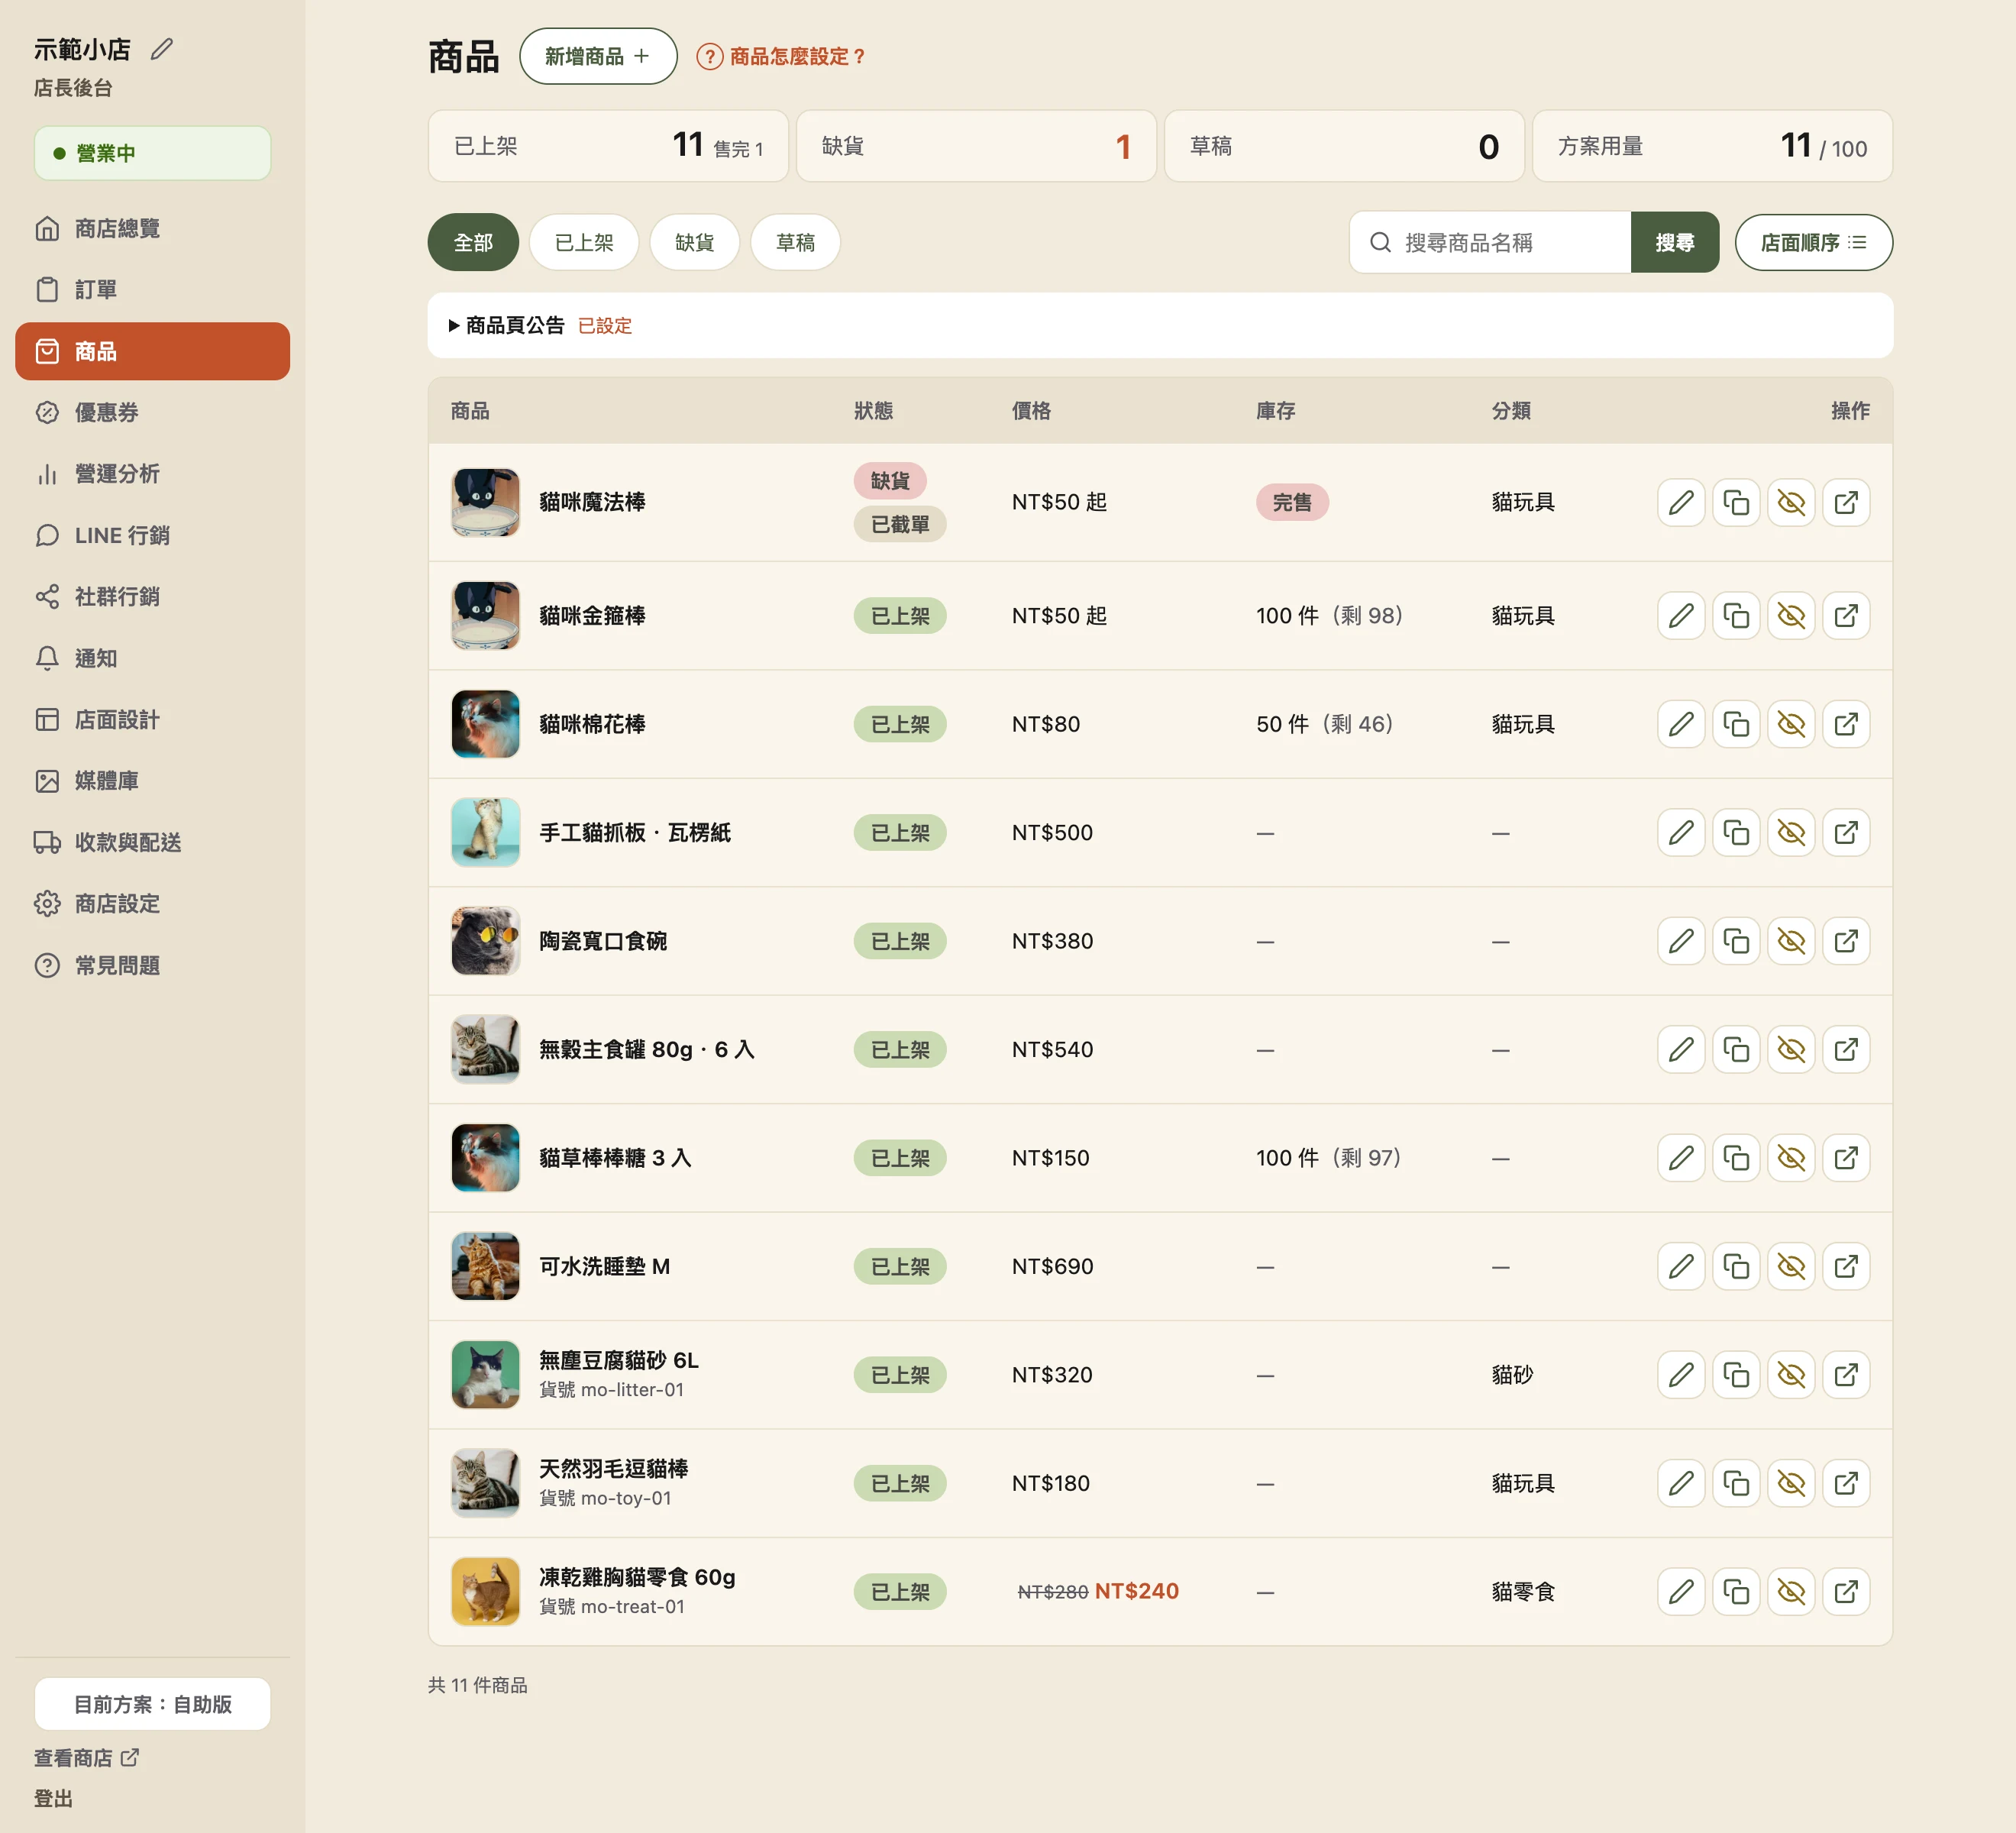Image resolution: width=2016 pixels, height=1833 pixels.
Task: Edit the 貓咪魔法棒 product
Action: [x=1681, y=502]
